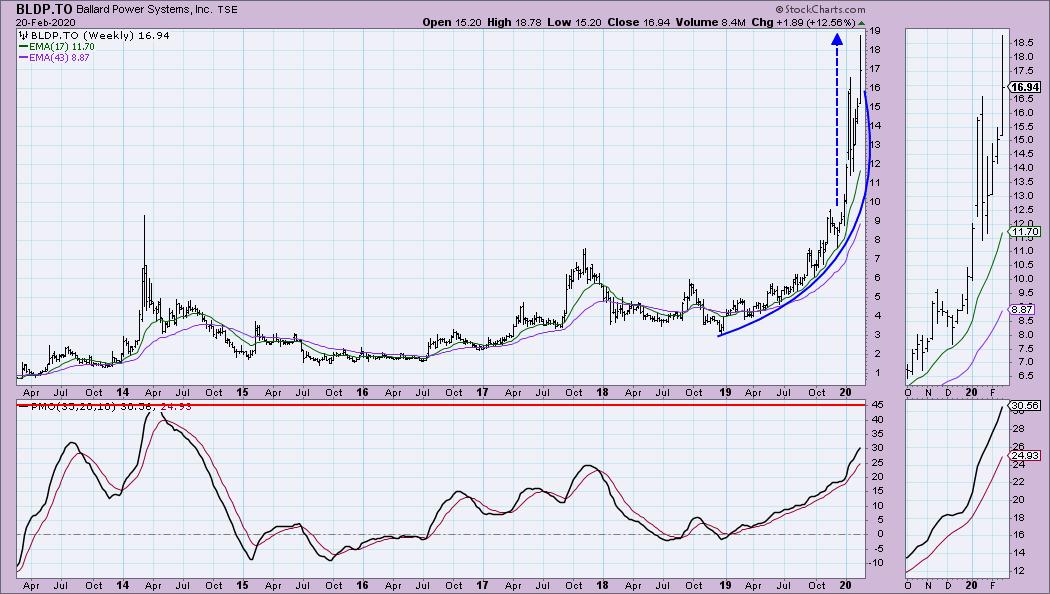Click the boxed 30.56 PMO value tag
The width and height of the screenshot is (1050, 594).
(1025, 406)
